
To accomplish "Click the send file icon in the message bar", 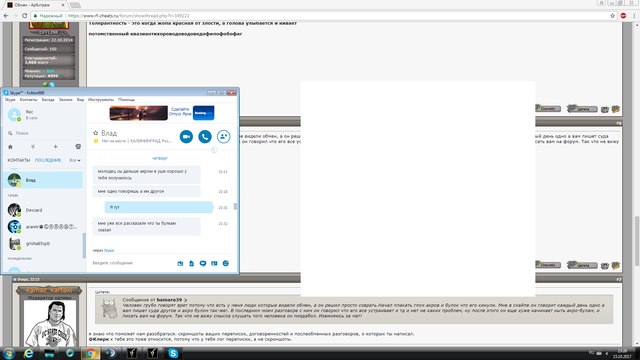I will coord(191,264).
